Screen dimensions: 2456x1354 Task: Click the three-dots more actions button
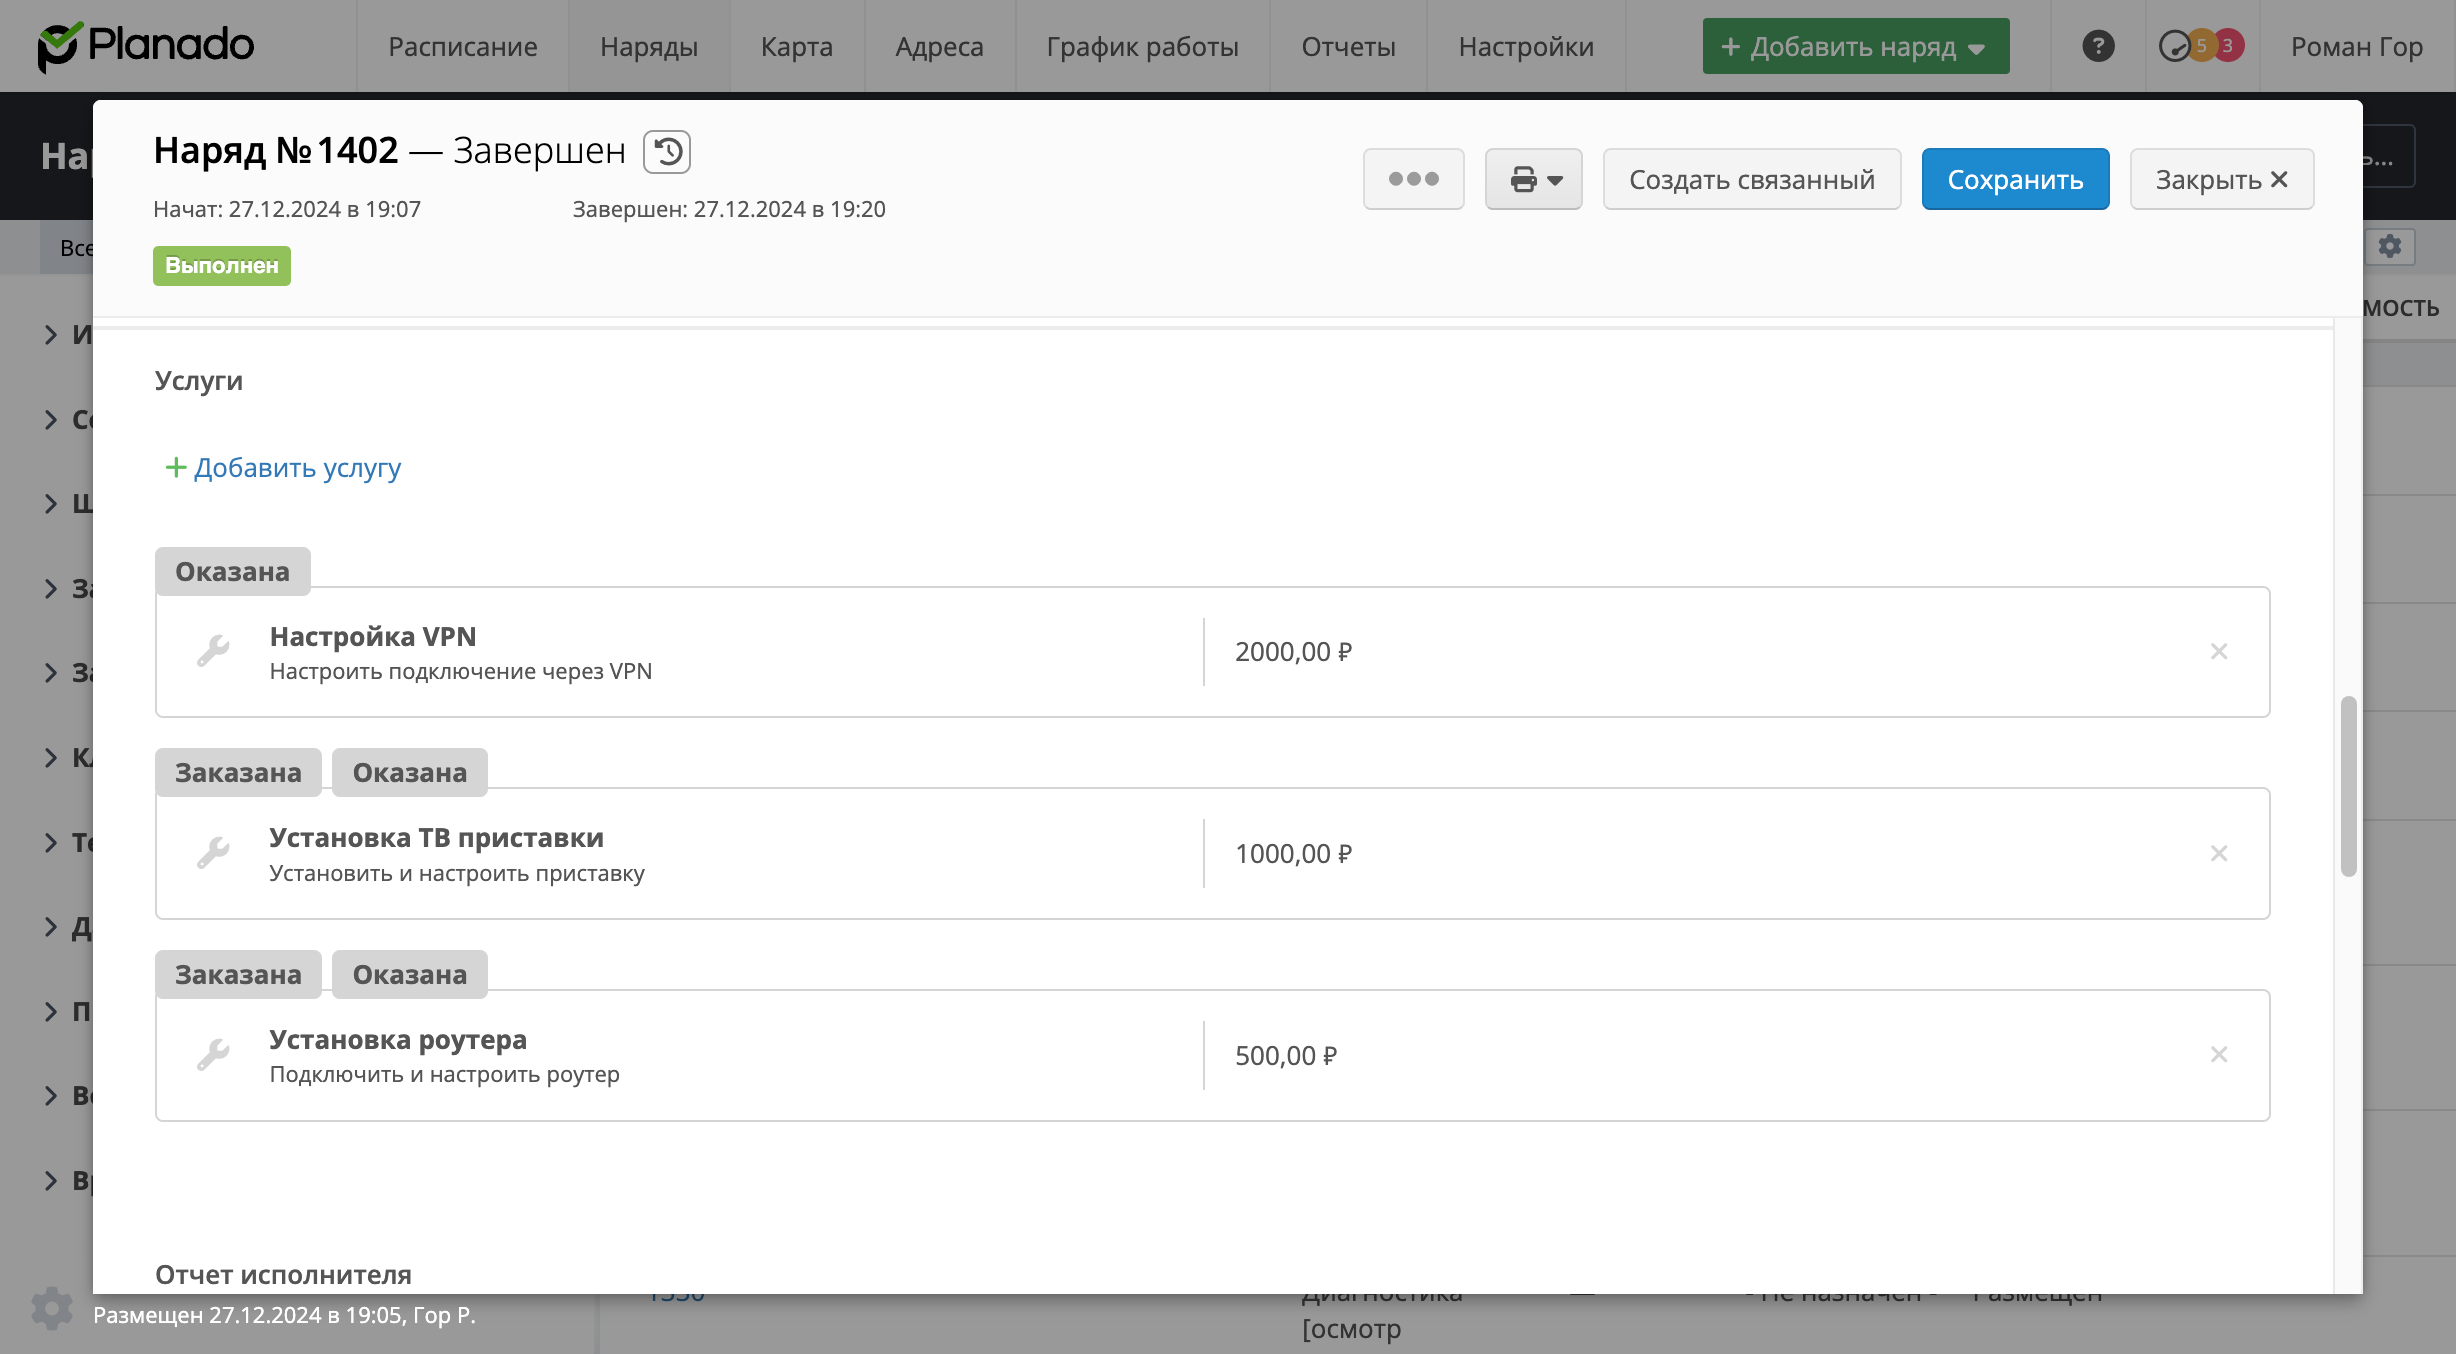1413,179
